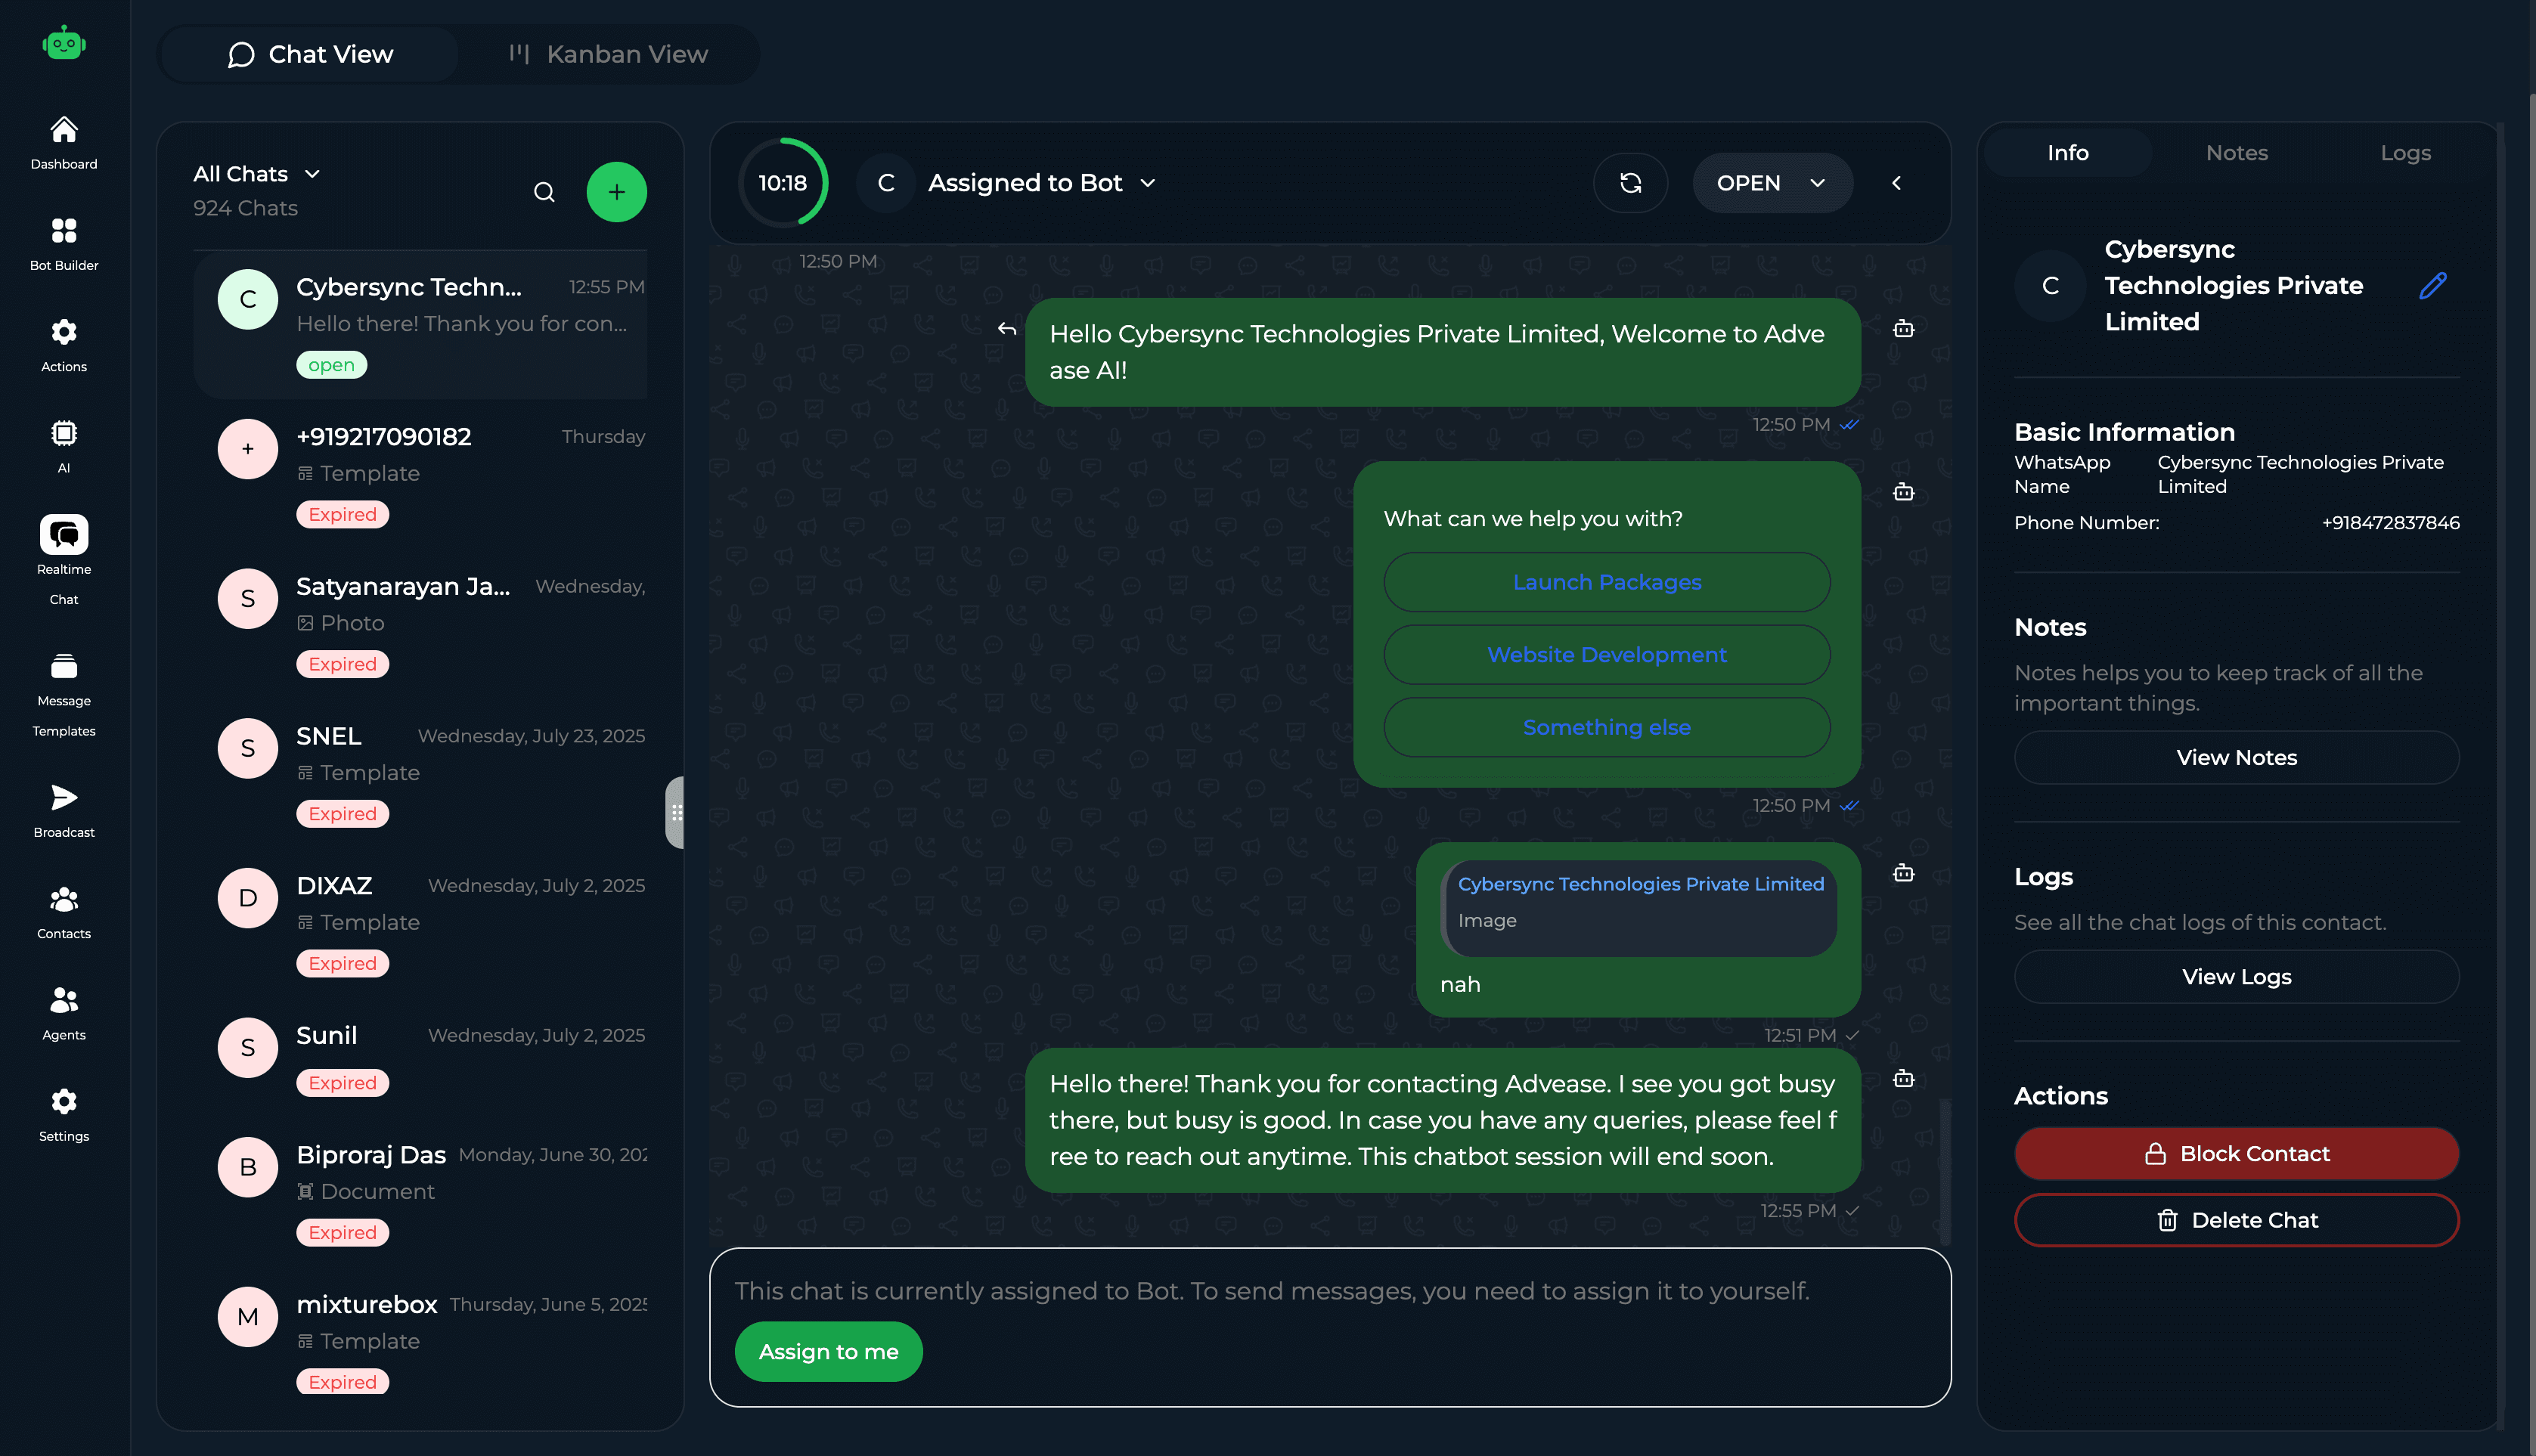This screenshot has height=1456, width=2536.
Task: Go to Dashboard
Action: [63, 142]
